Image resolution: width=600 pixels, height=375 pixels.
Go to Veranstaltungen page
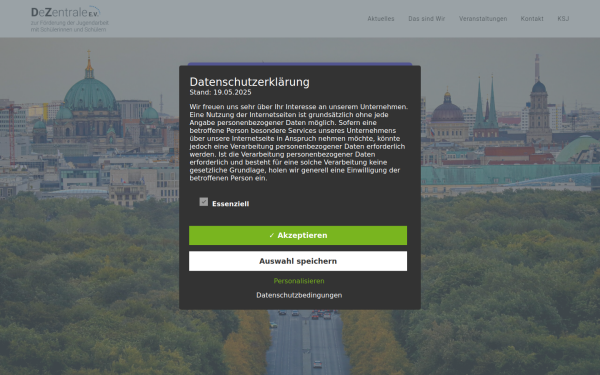pos(483,19)
